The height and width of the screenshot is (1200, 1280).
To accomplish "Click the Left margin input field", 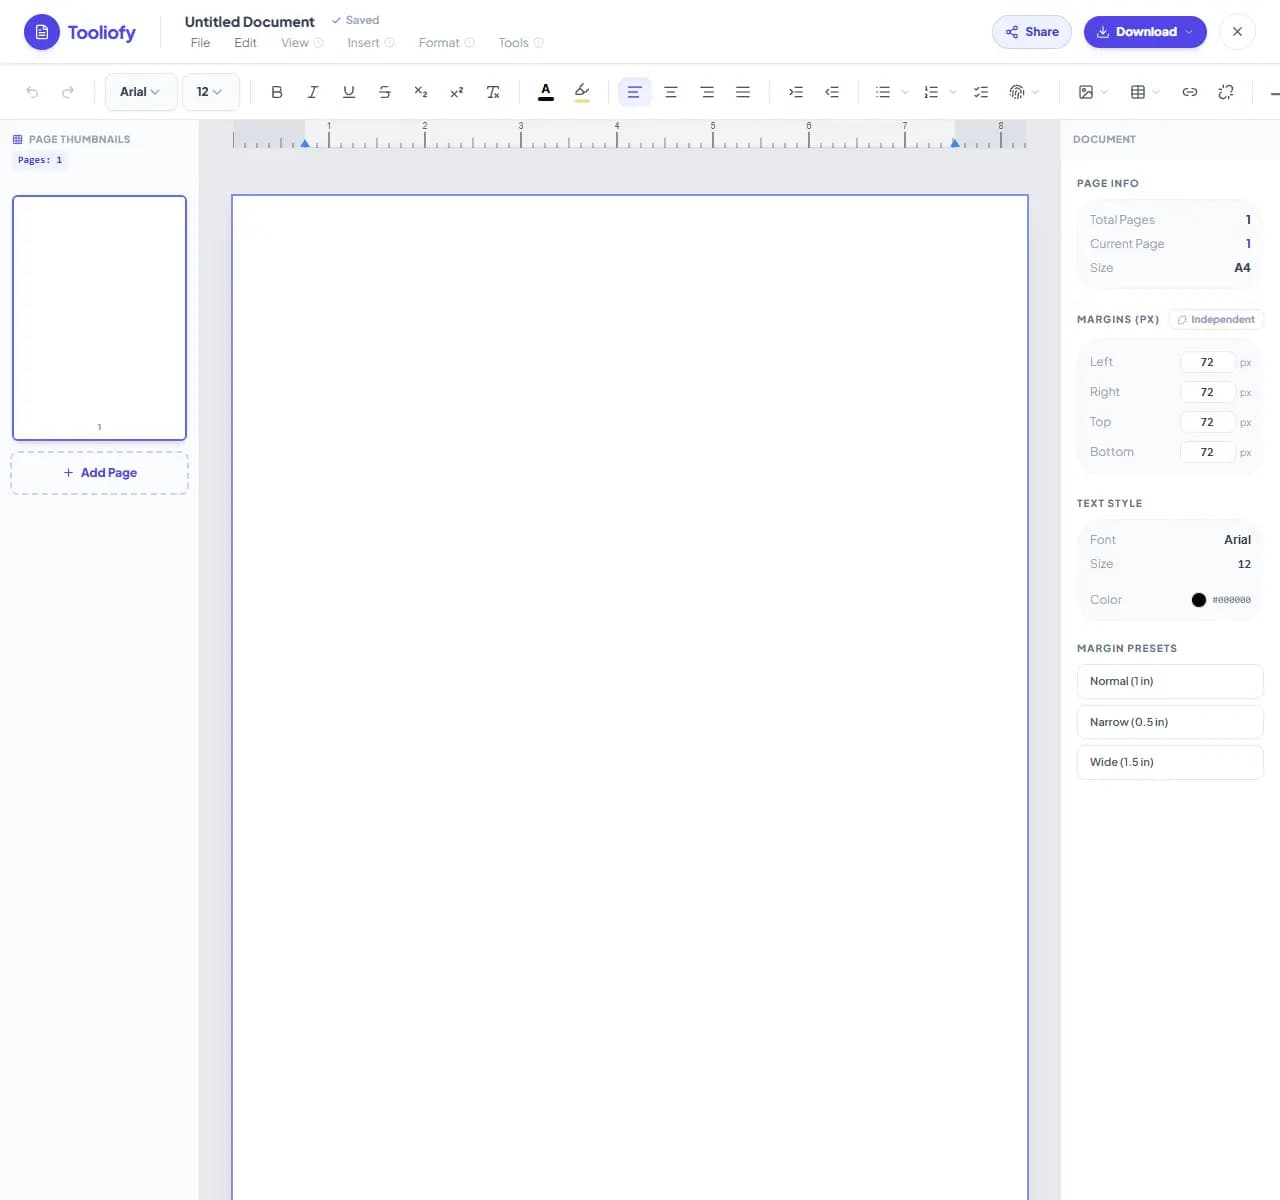I will pyautogui.click(x=1207, y=362).
